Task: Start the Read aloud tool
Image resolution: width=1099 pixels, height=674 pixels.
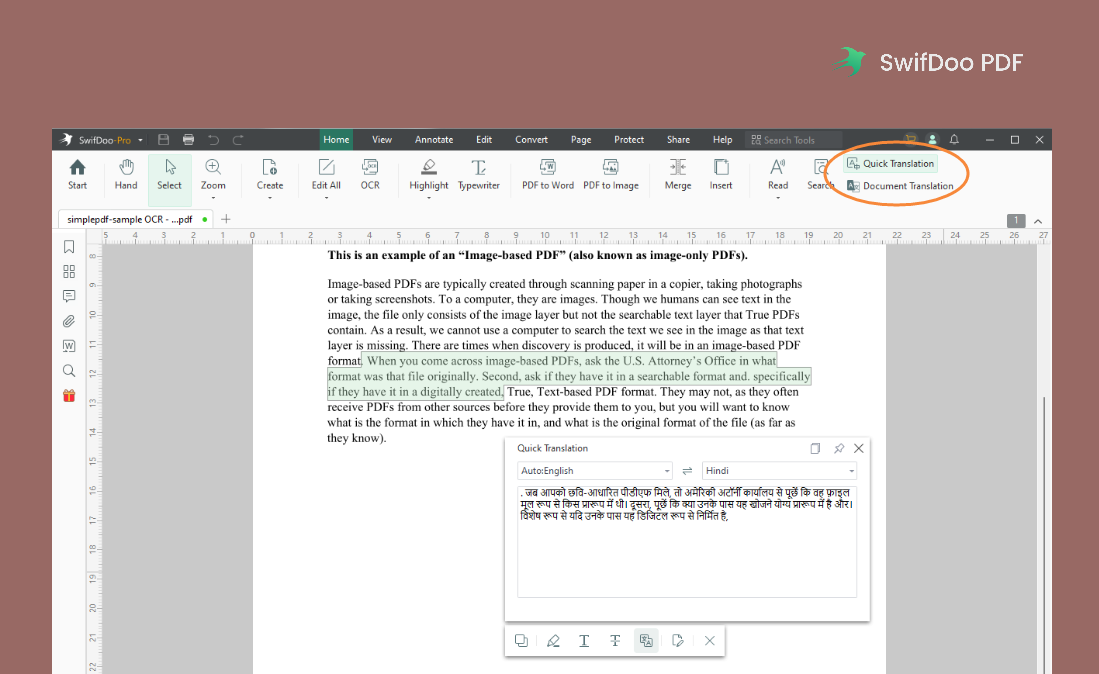Action: click(x=778, y=174)
